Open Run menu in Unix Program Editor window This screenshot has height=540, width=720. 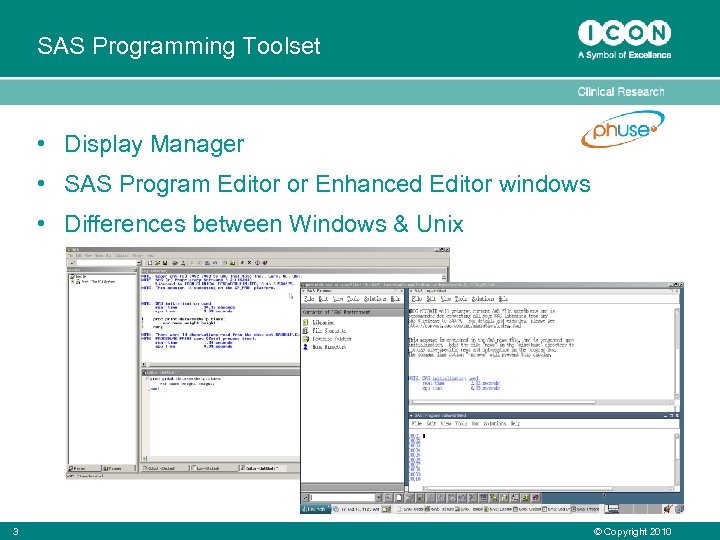[475, 423]
